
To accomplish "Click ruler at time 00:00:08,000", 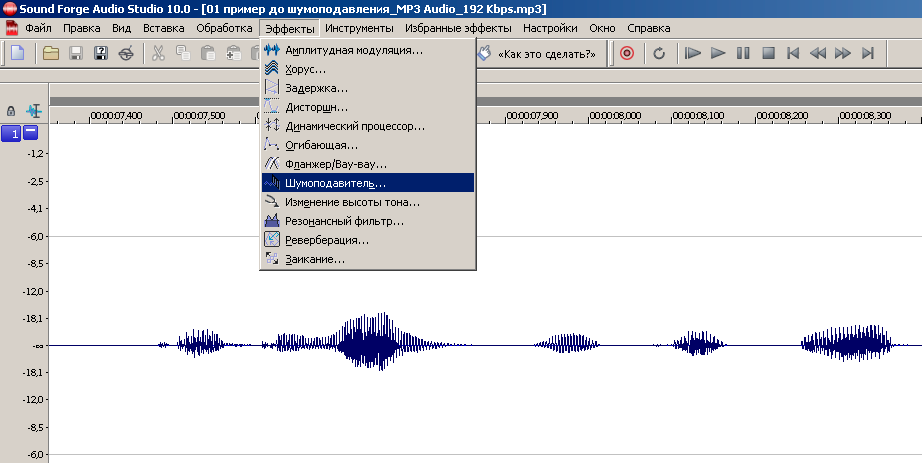I will (616, 116).
